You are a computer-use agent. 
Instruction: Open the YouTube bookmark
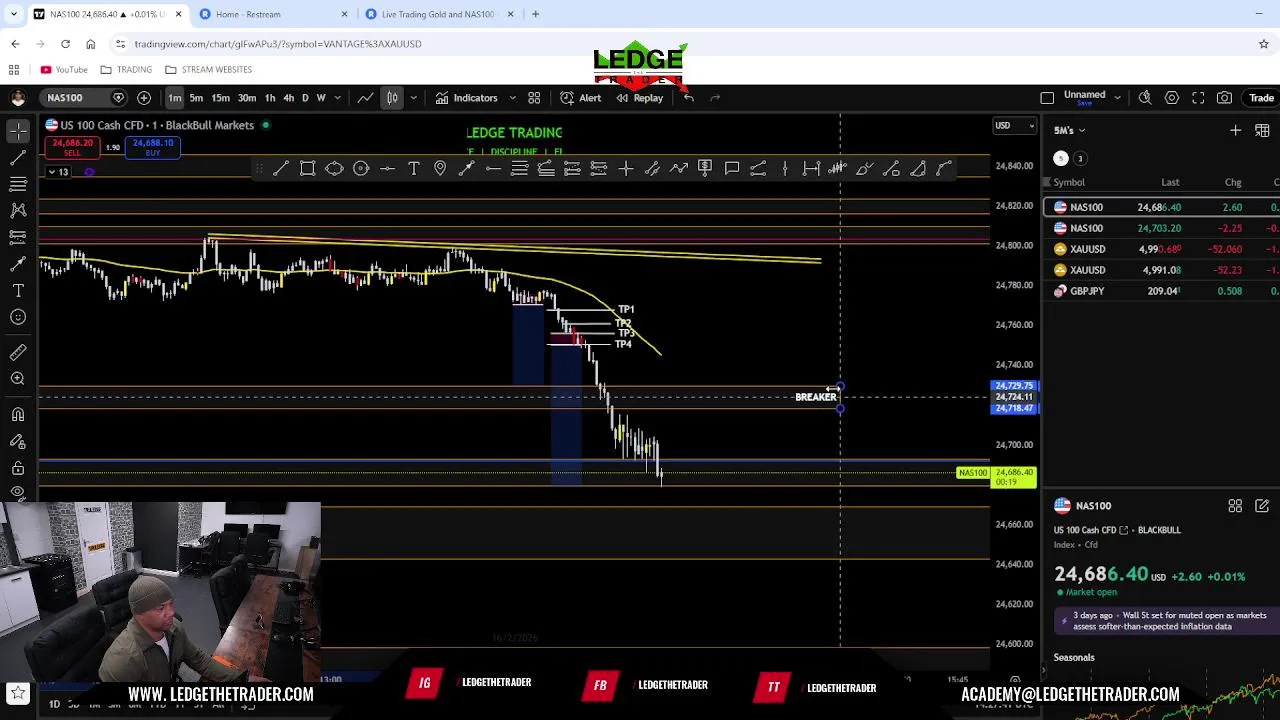(64, 70)
